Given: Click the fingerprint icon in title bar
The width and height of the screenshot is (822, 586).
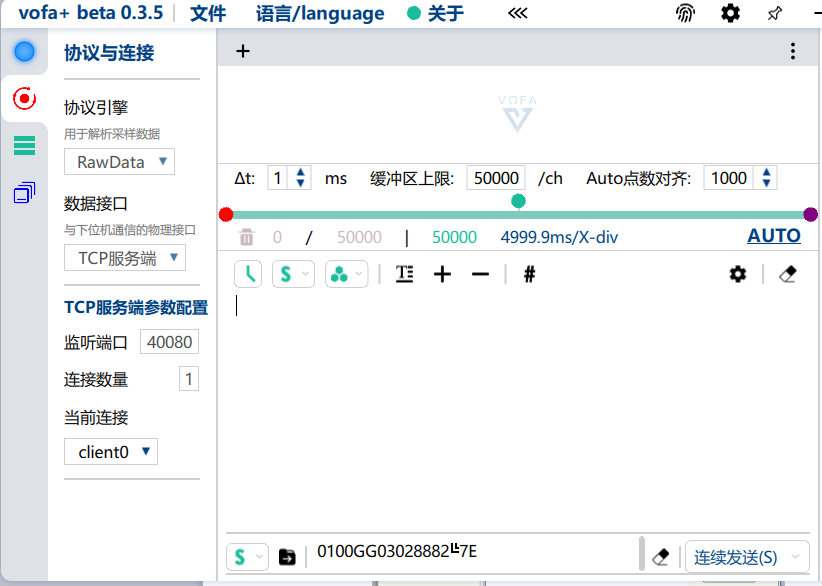Looking at the screenshot, I should click(685, 13).
